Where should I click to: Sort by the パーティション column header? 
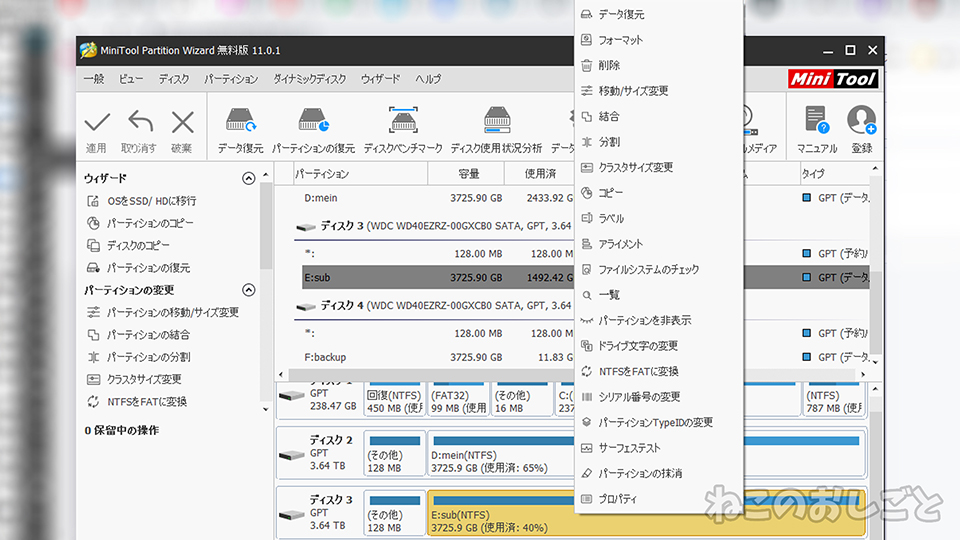click(x=361, y=174)
